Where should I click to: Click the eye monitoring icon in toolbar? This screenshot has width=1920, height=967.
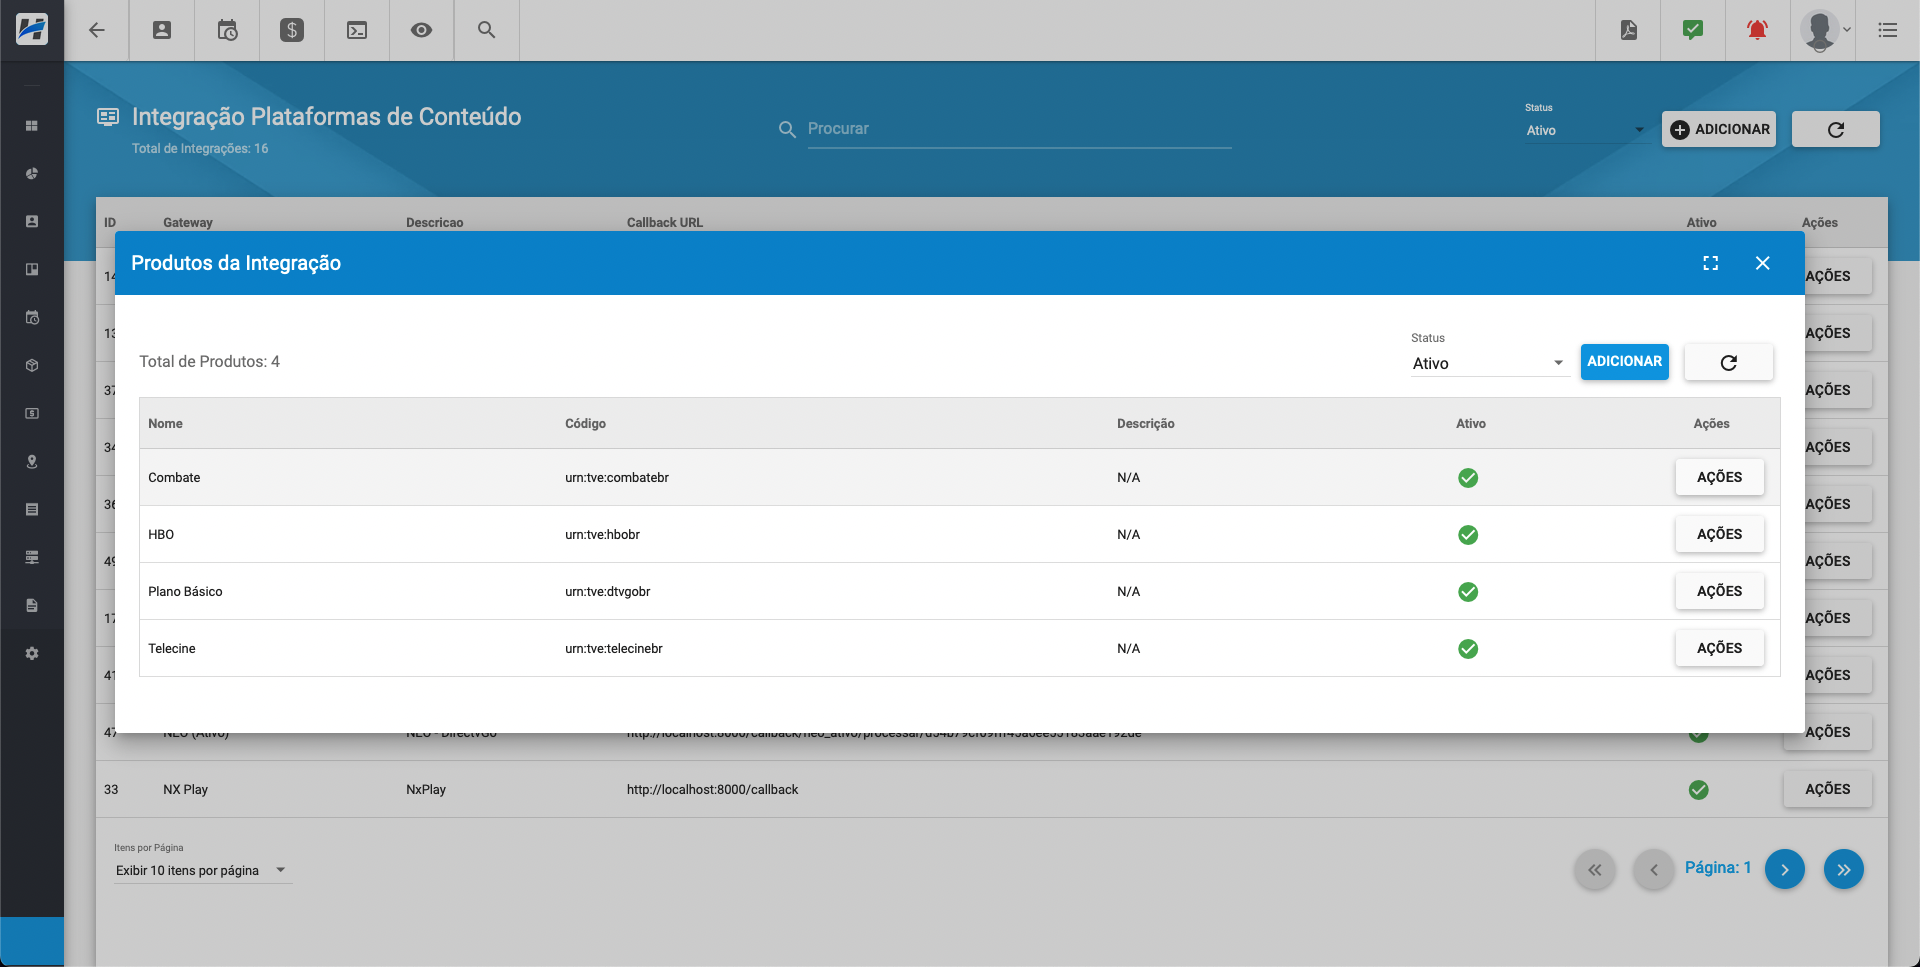pos(421,30)
